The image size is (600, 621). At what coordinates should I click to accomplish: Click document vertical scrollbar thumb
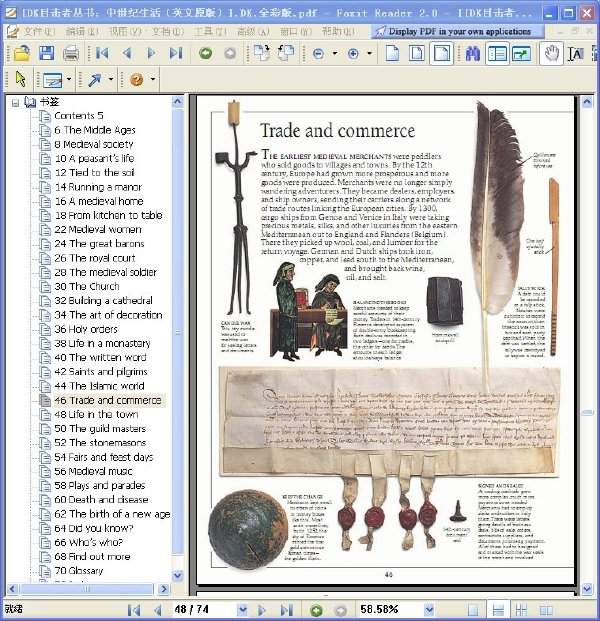[587, 413]
